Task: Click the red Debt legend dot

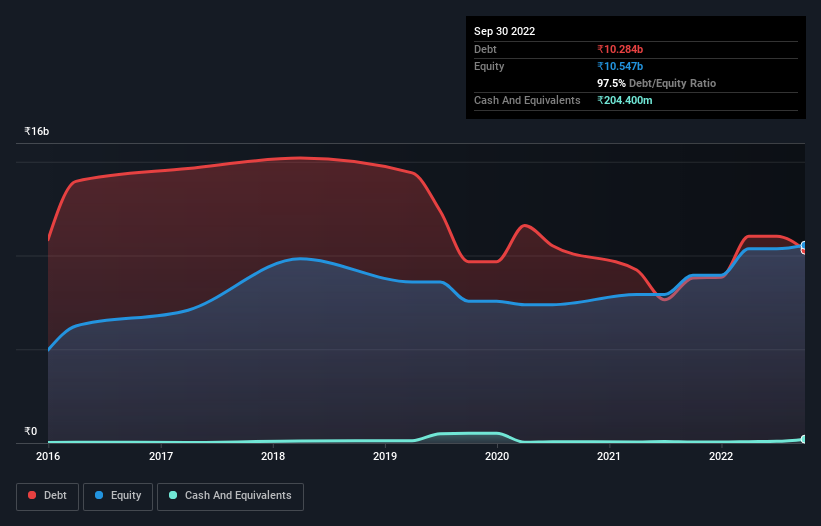Action: [x=32, y=495]
